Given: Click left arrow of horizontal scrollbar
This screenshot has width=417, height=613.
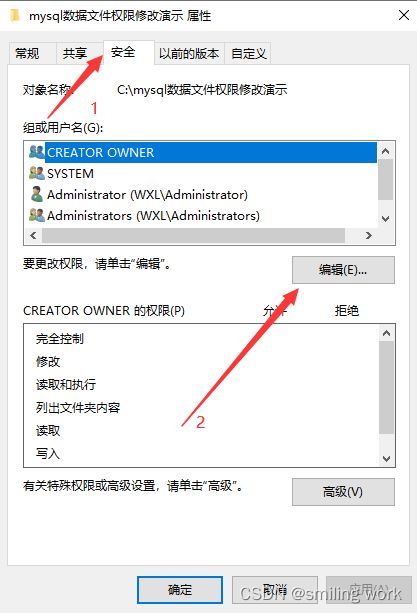Looking at the screenshot, I should [x=33, y=235].
